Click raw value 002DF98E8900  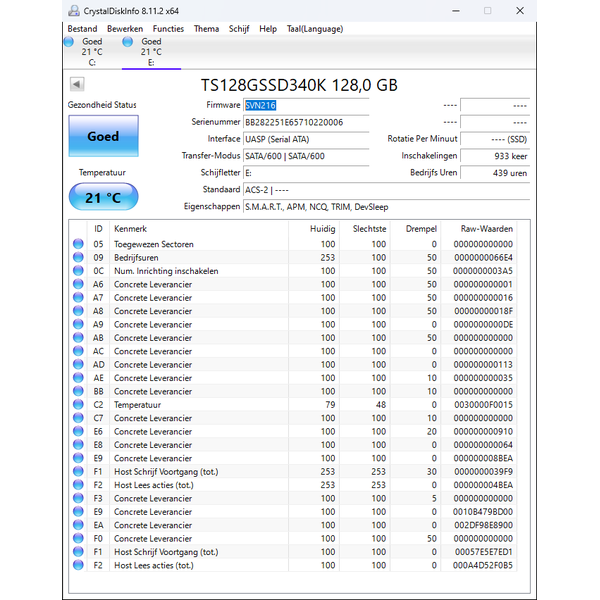coord(483,525)
